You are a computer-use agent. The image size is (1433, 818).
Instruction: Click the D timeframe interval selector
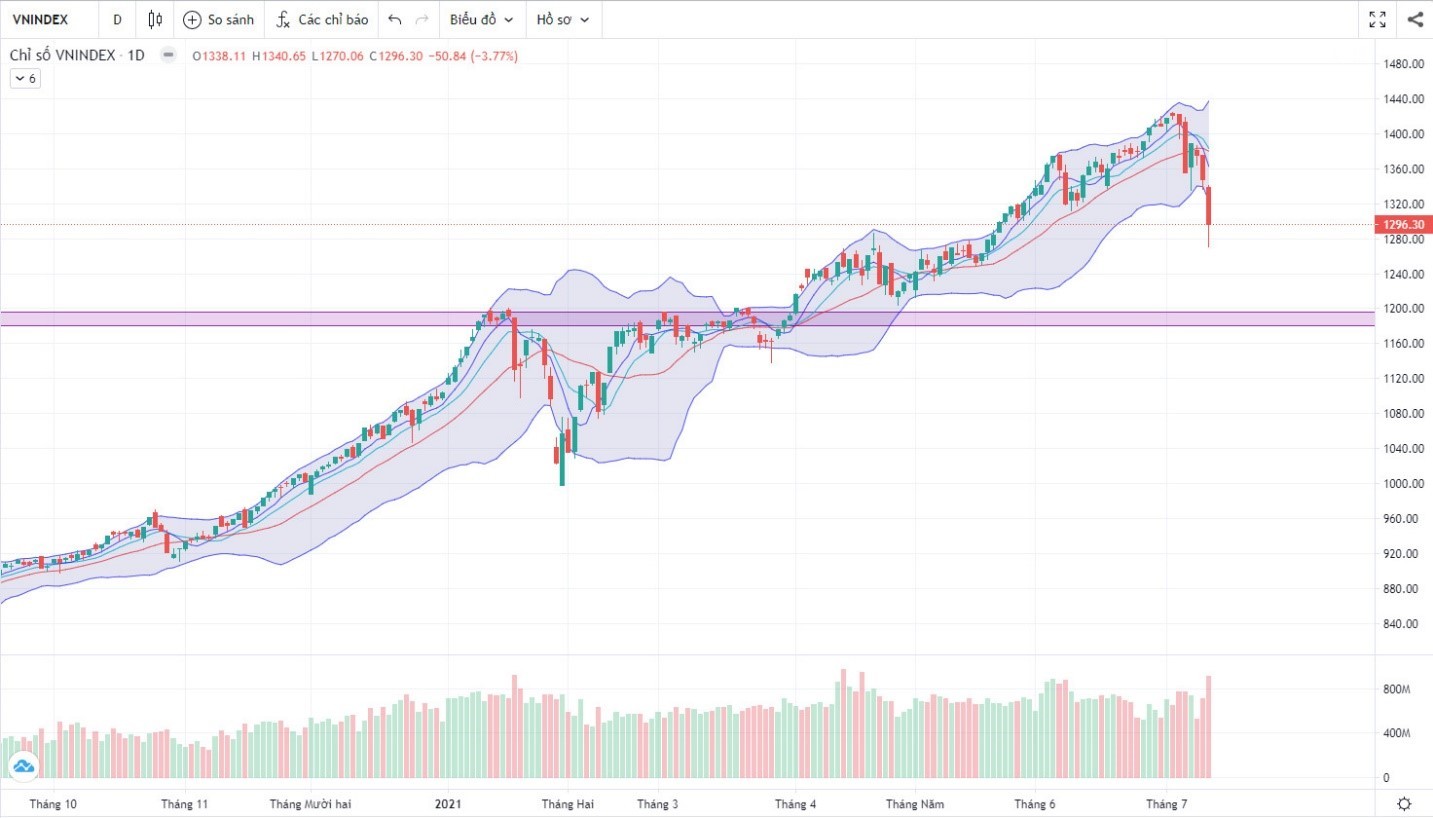pyautogui.click(x=118, y=19)
